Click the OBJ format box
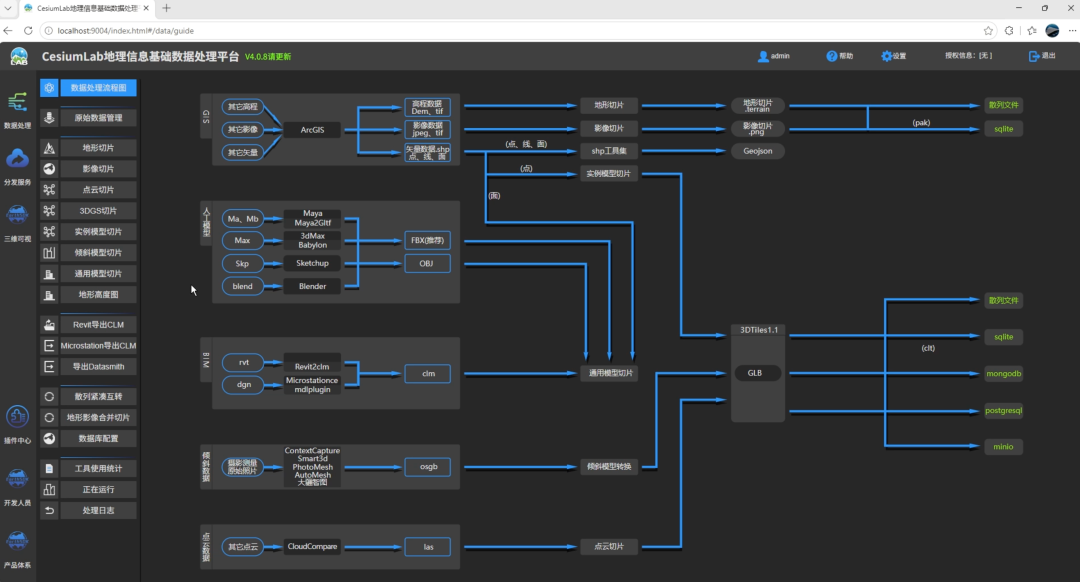The image size is (1080, 582). (x=427, y=263)
